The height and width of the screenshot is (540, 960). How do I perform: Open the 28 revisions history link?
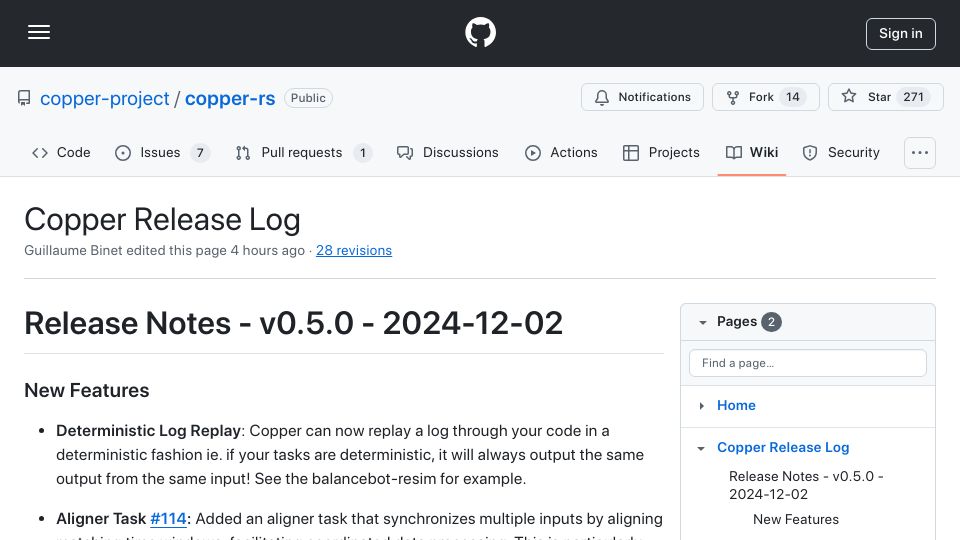pyautogui.click(x=354, y=250)
